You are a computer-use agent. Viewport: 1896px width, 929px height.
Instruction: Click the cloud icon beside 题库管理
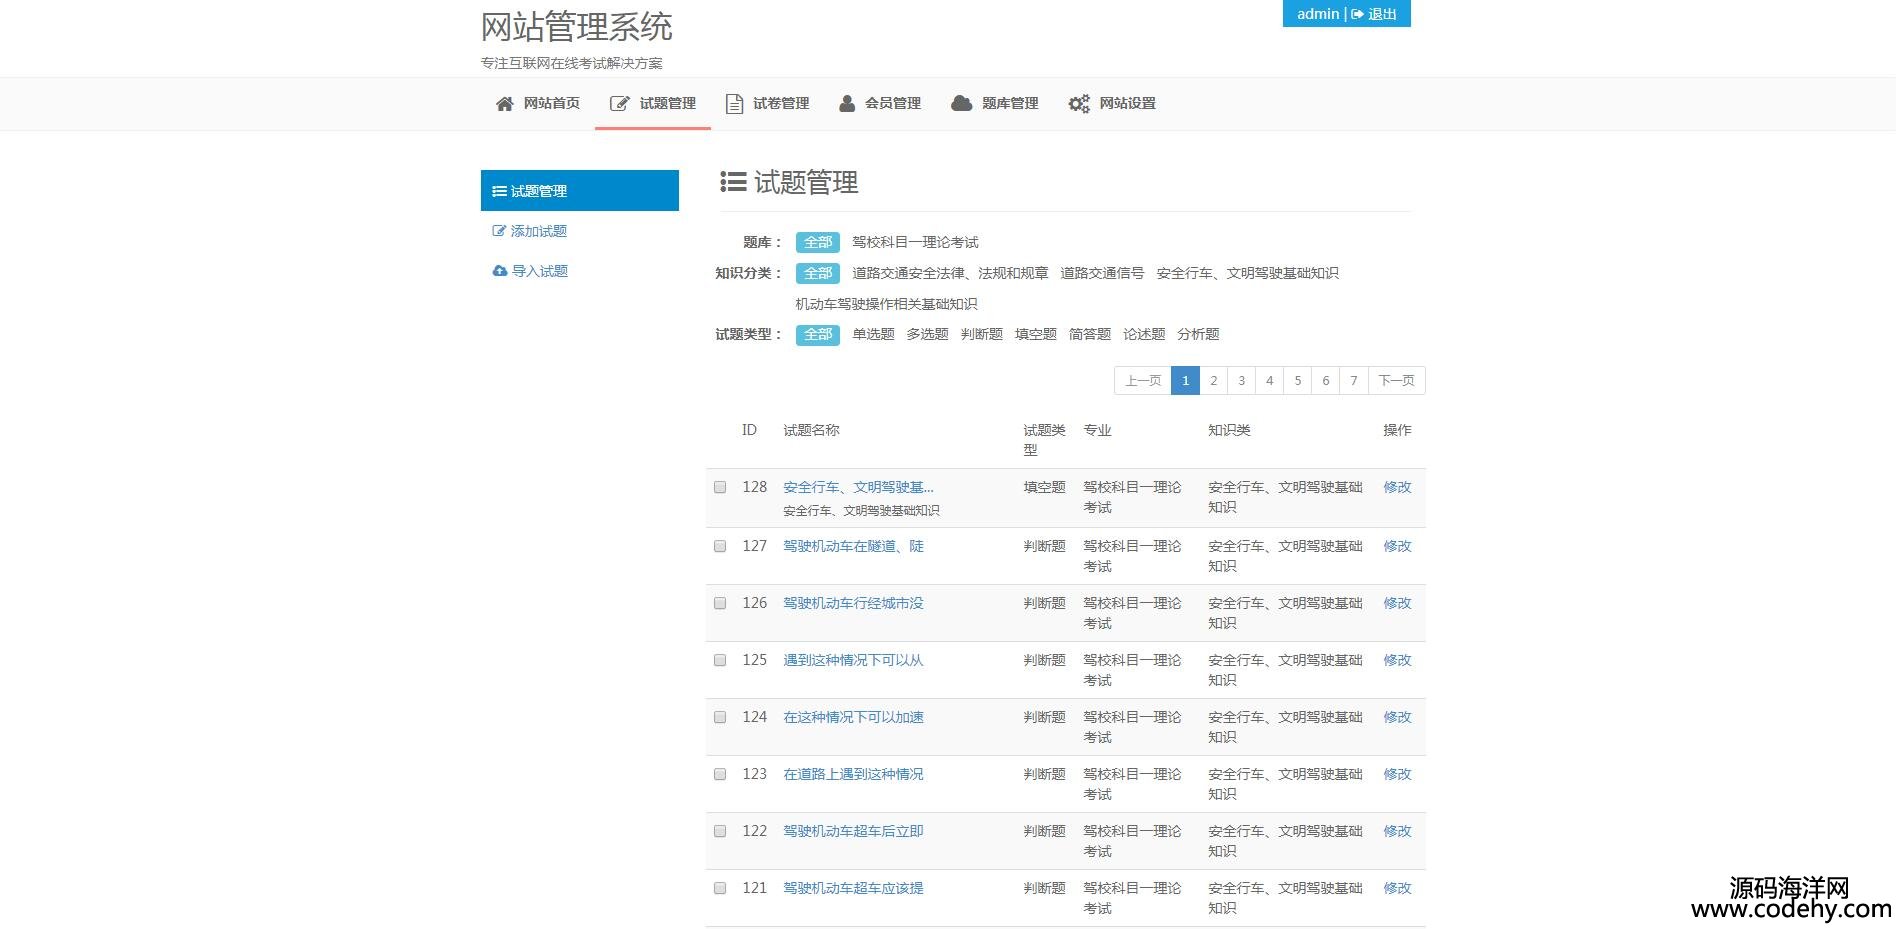tap(961, 103)
